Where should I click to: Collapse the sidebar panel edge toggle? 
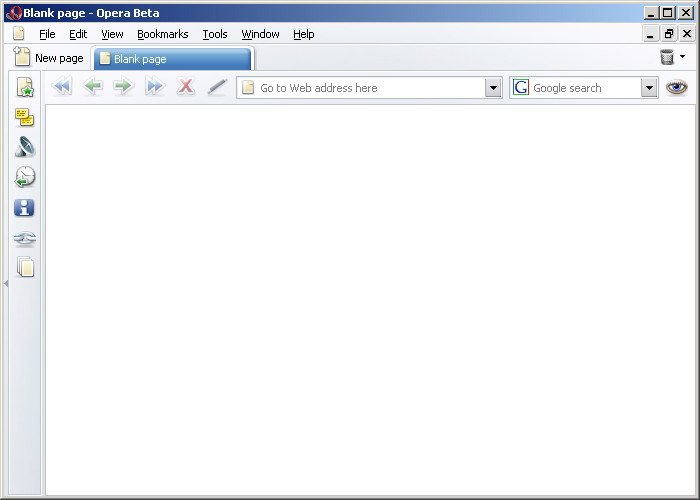pos(5,284)
